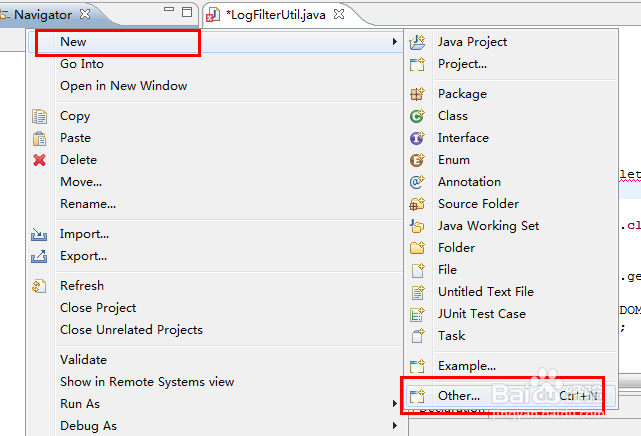Click the purple Interface icon

[418, 138]
